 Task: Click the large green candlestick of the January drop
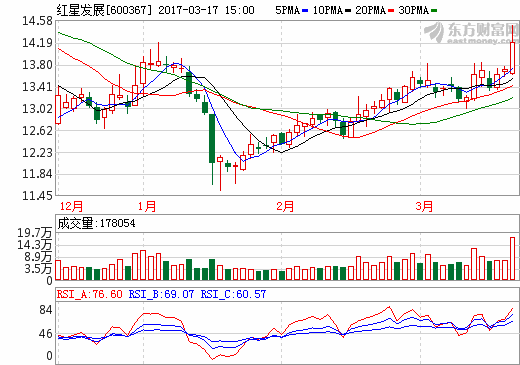pos(212,138)
